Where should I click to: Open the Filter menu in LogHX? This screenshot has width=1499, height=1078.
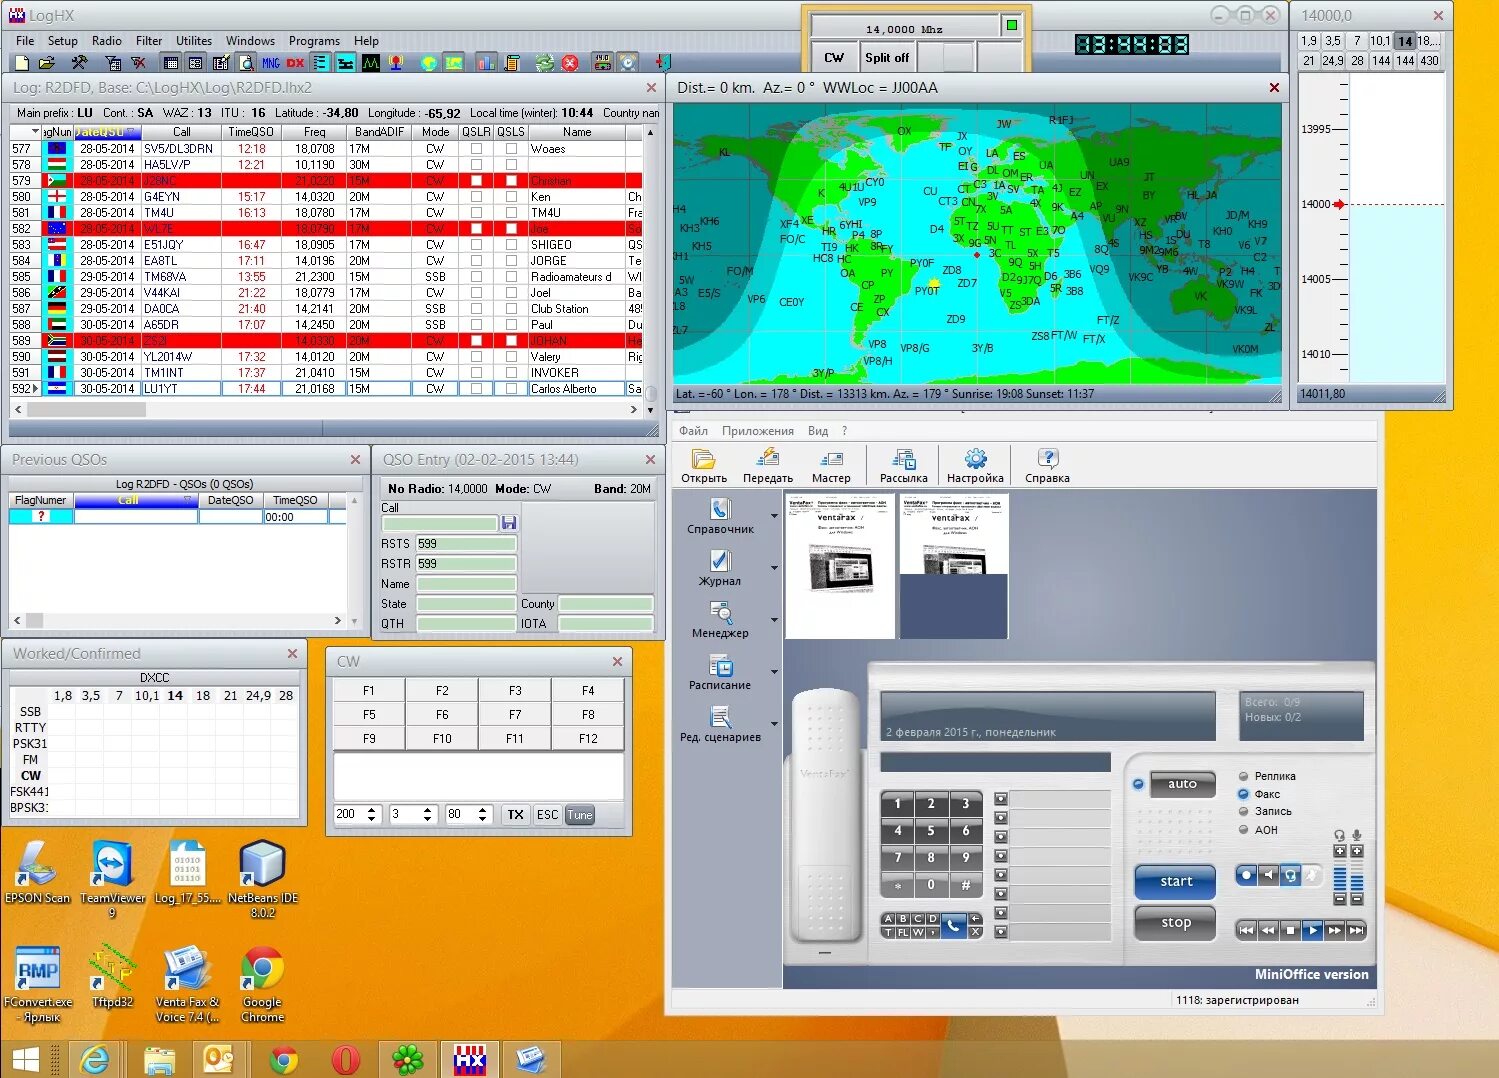149,41
